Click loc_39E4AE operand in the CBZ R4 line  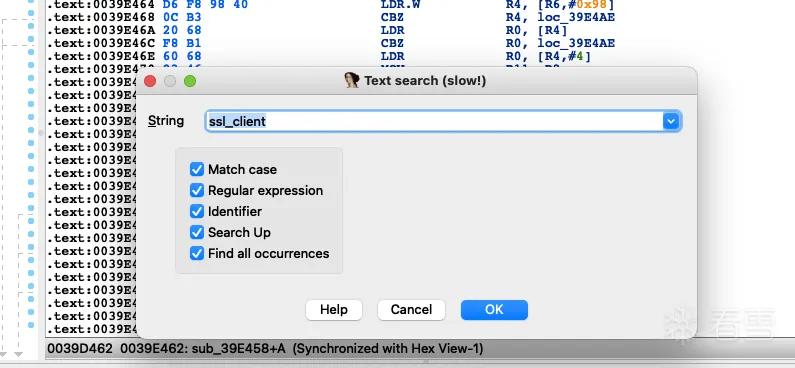(x=576, y=18)
